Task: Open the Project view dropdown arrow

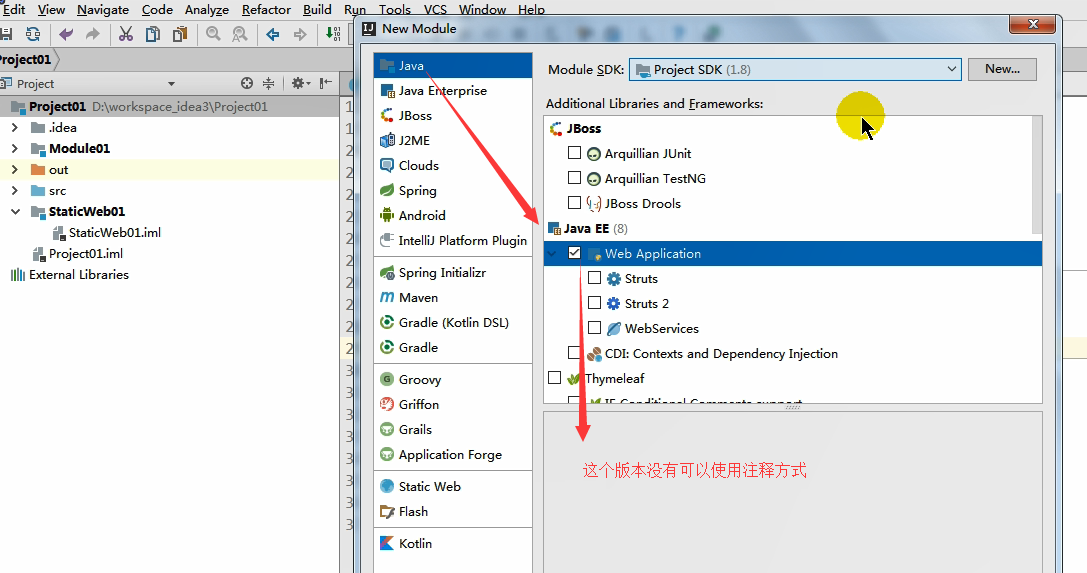Action: click(x=171, y=84)
